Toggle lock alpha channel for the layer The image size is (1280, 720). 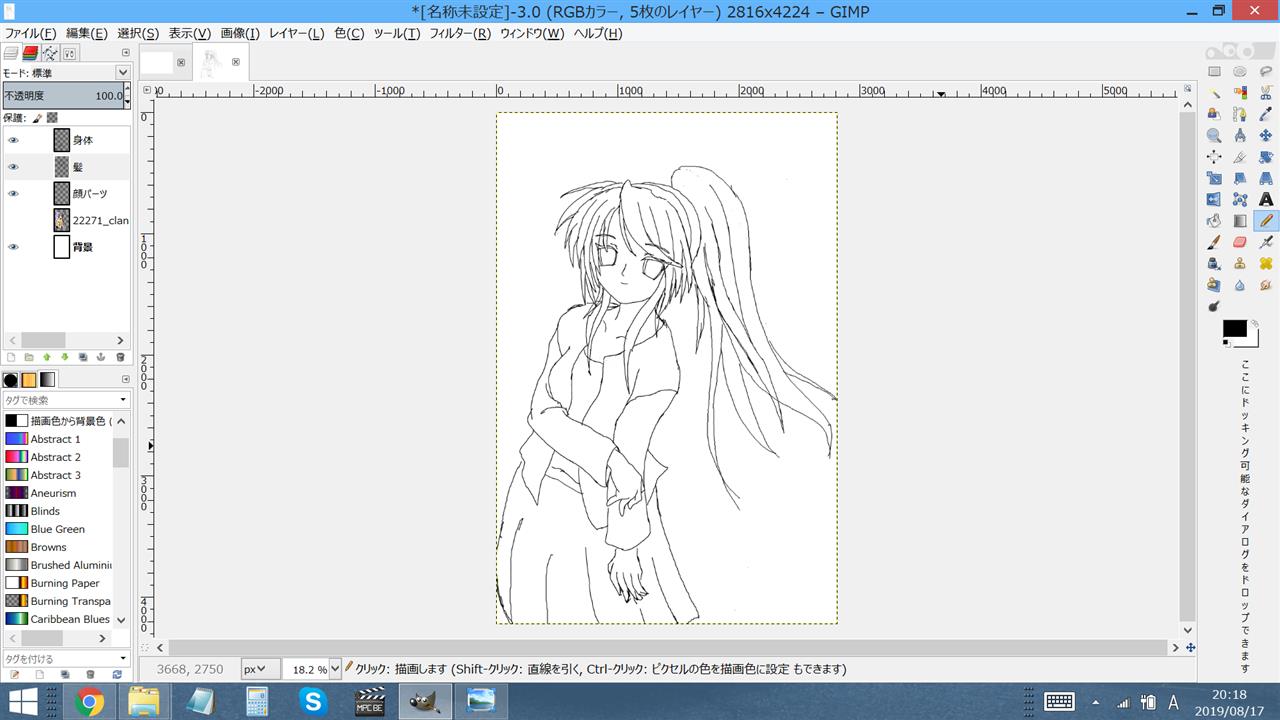(52, 117)
